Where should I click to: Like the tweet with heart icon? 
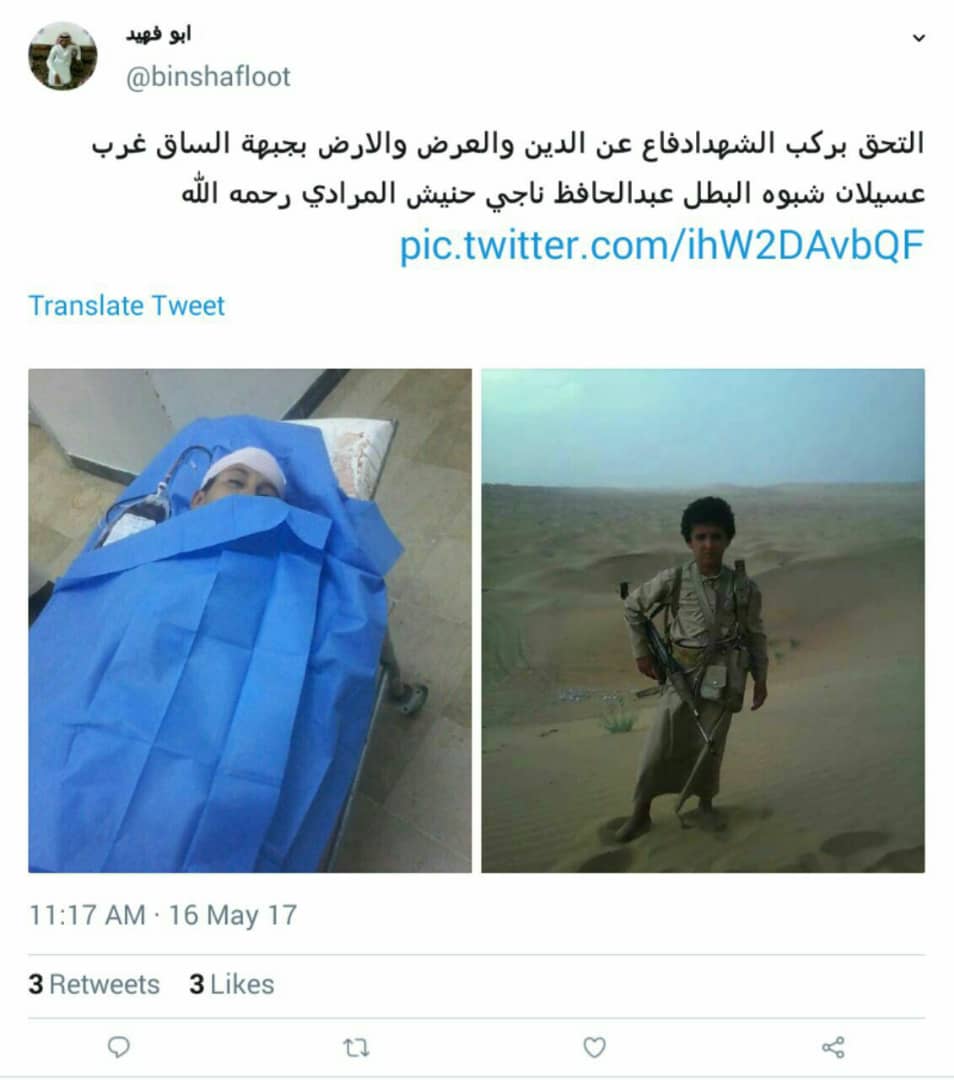click(594, 1047)
